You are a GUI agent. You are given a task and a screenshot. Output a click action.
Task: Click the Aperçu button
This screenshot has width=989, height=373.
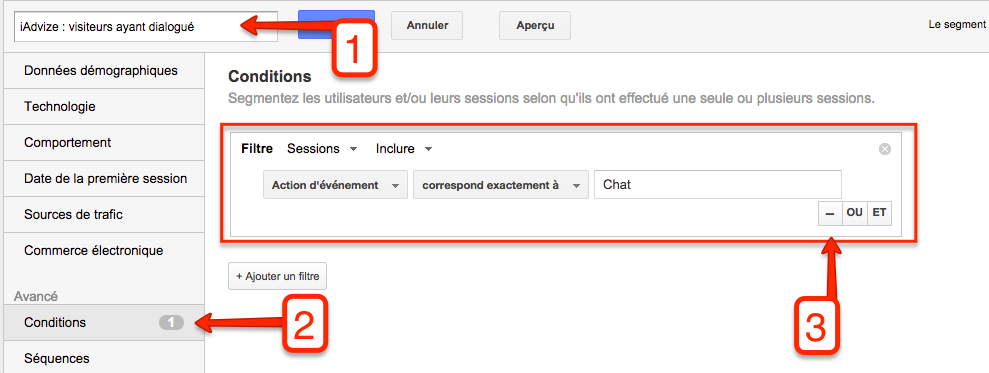pos(535,25)
